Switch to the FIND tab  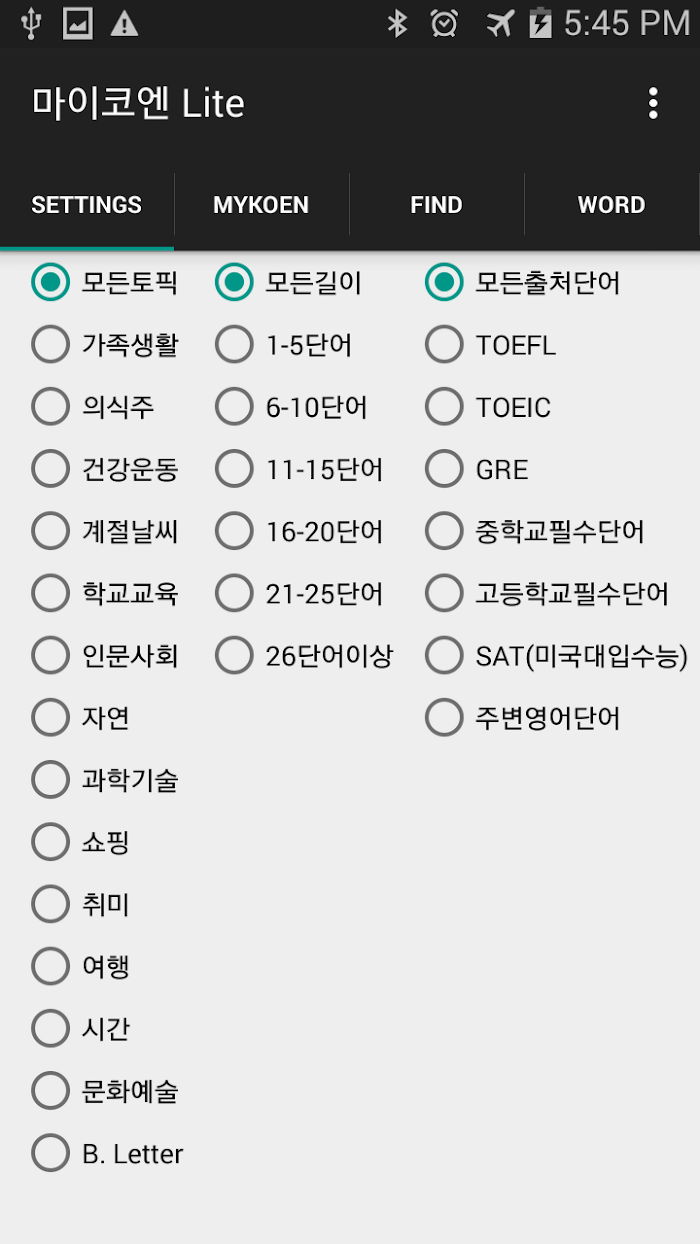click(436, 205)
